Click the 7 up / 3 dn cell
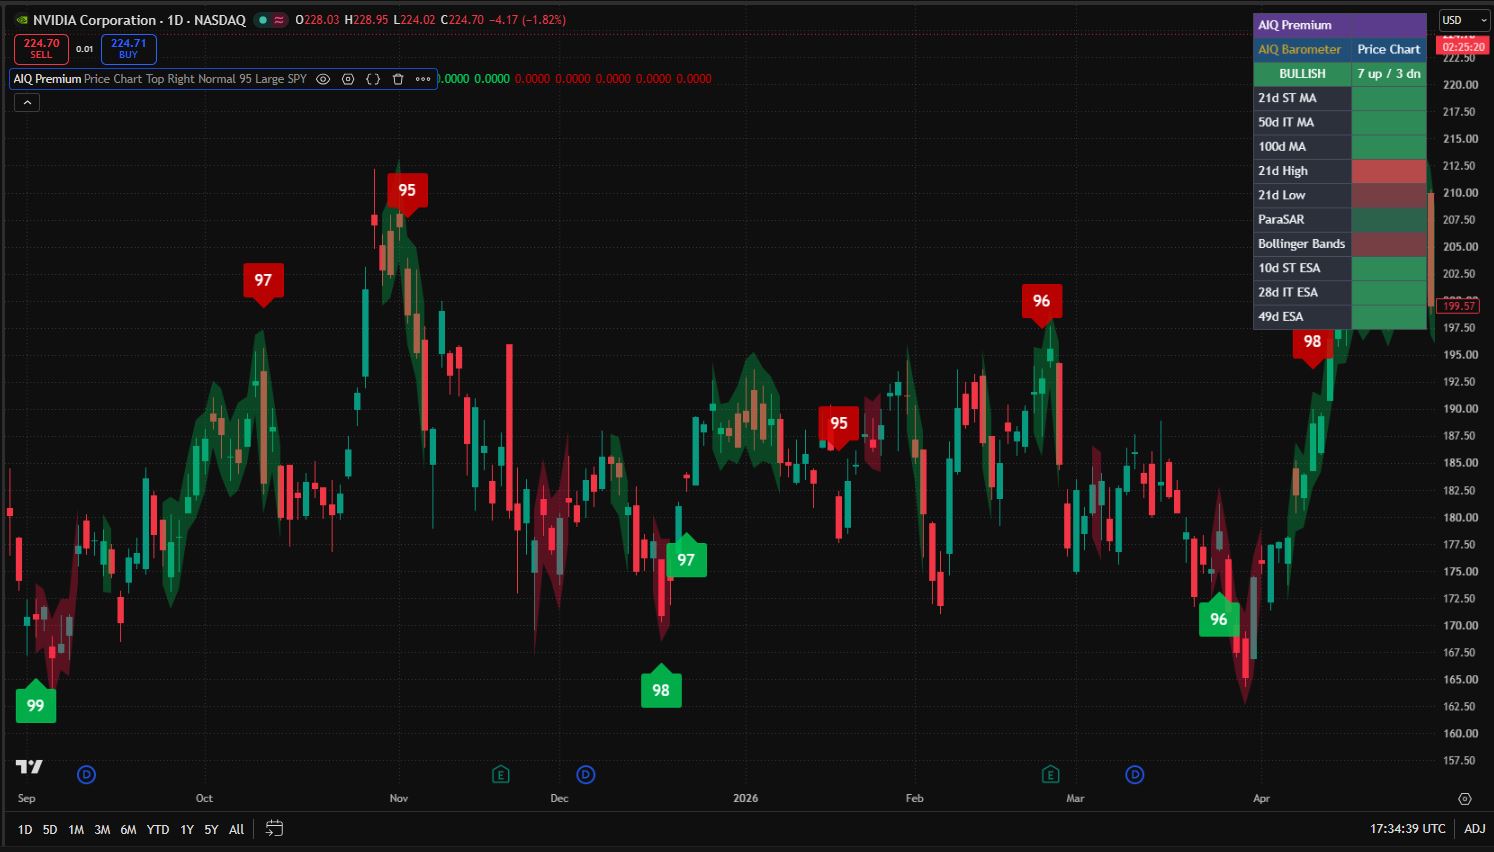This screenshot has width=1494, height=852. (1389, 74)
